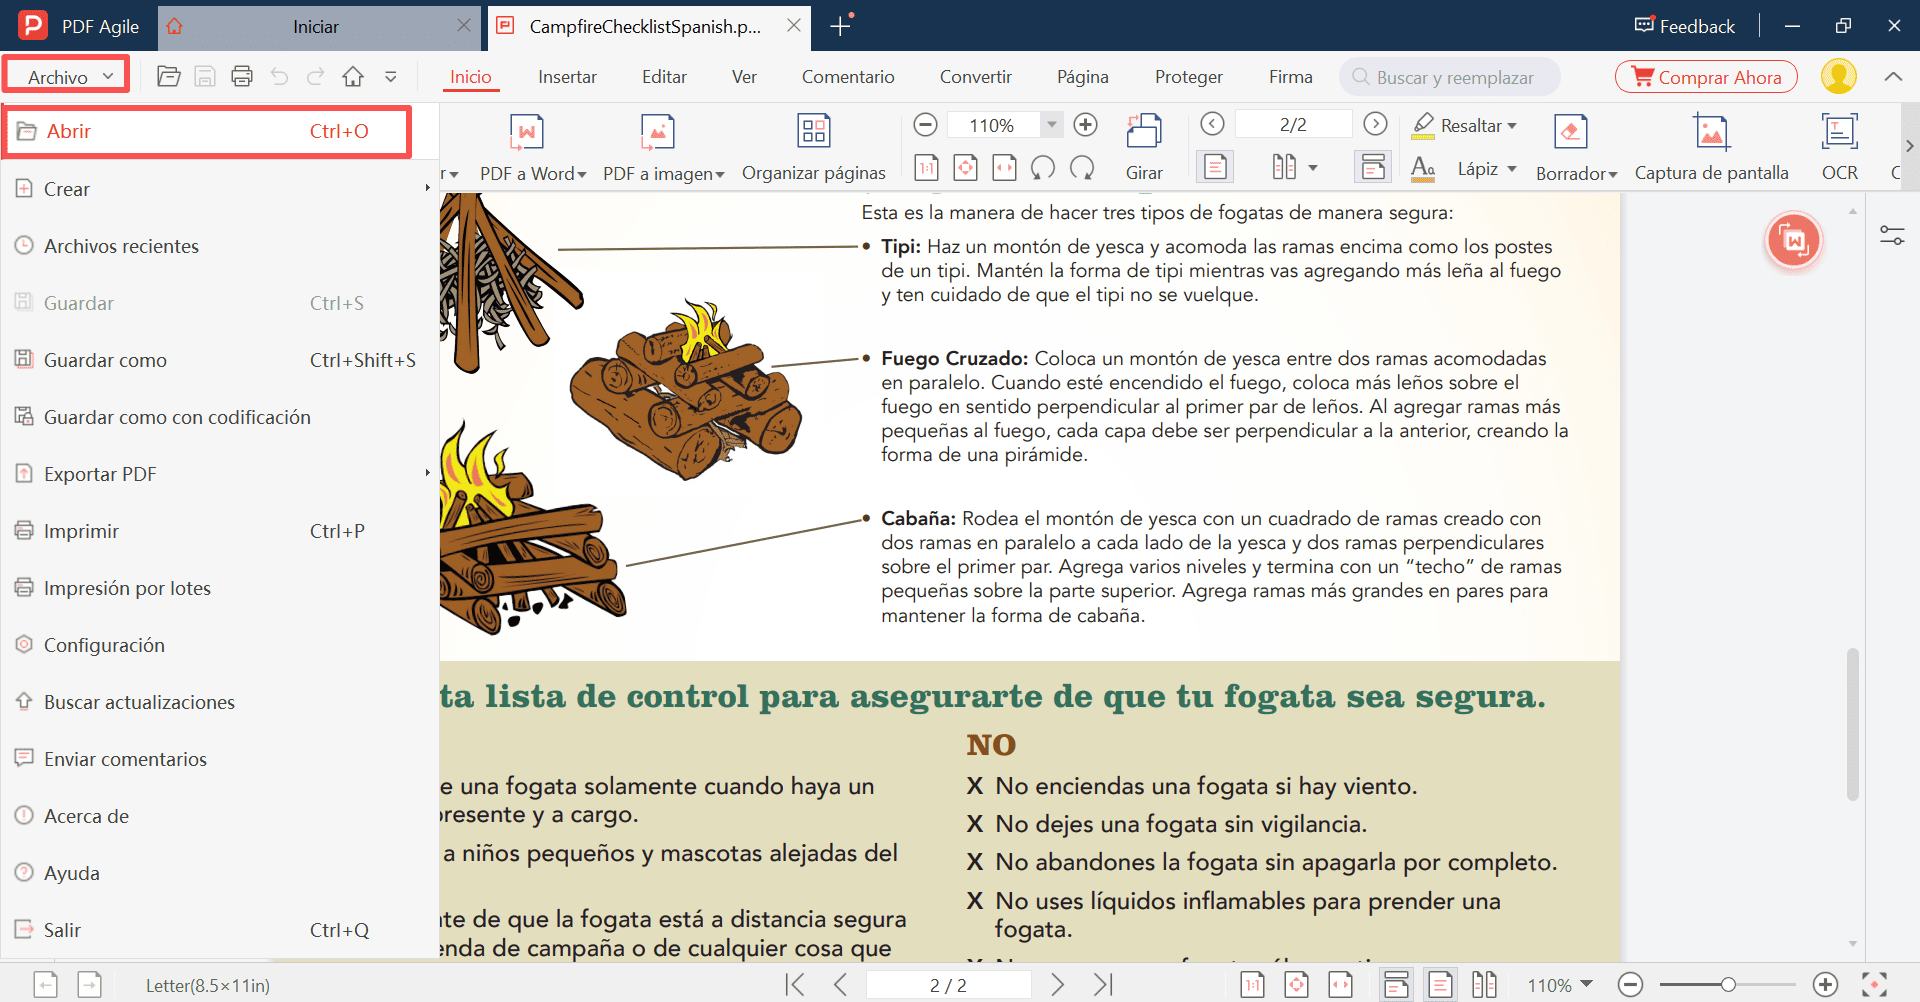1920x1002 pixels.
Task: Rotate the page with Girar
Action: click(x=1144, y=145)
